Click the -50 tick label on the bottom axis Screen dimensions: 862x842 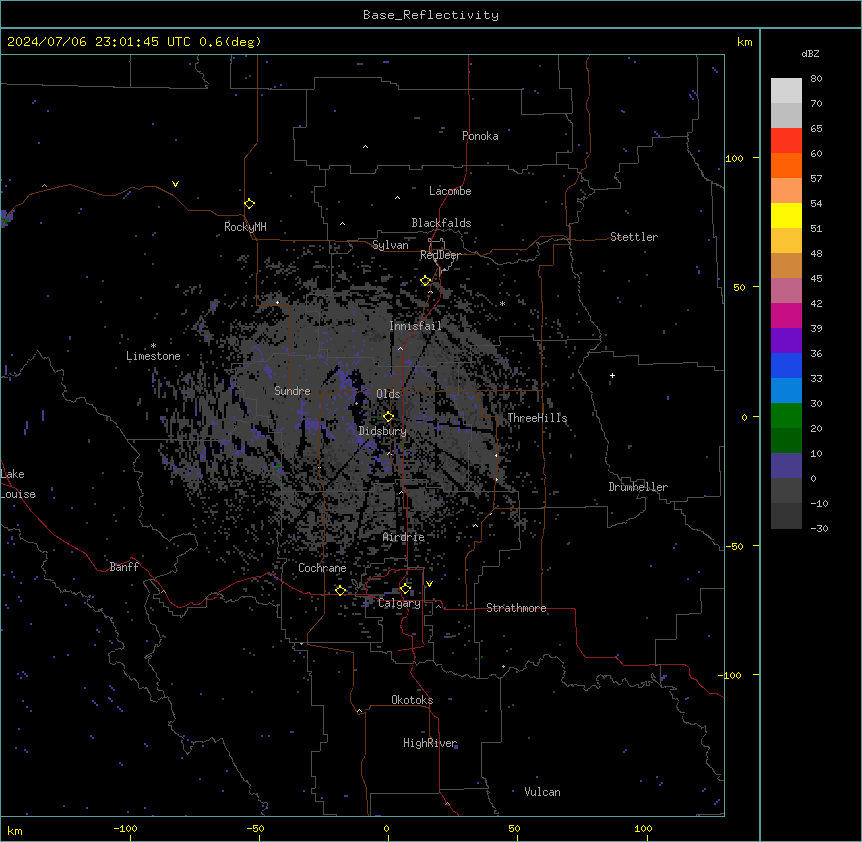click(255, 828)
